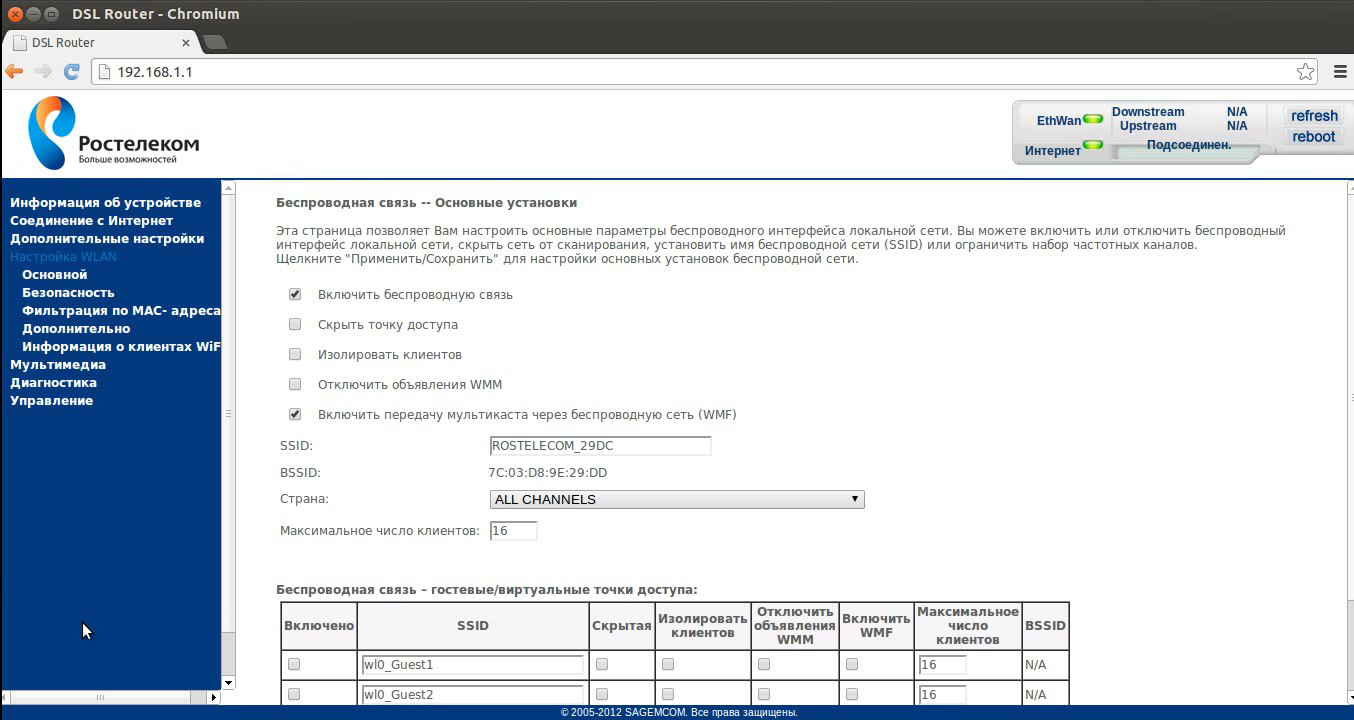Image resolution: width=1354 pixels, height=720 pixels.
Task: Open the Chromium hamburger menu
Action: [x=1340, y=72]
